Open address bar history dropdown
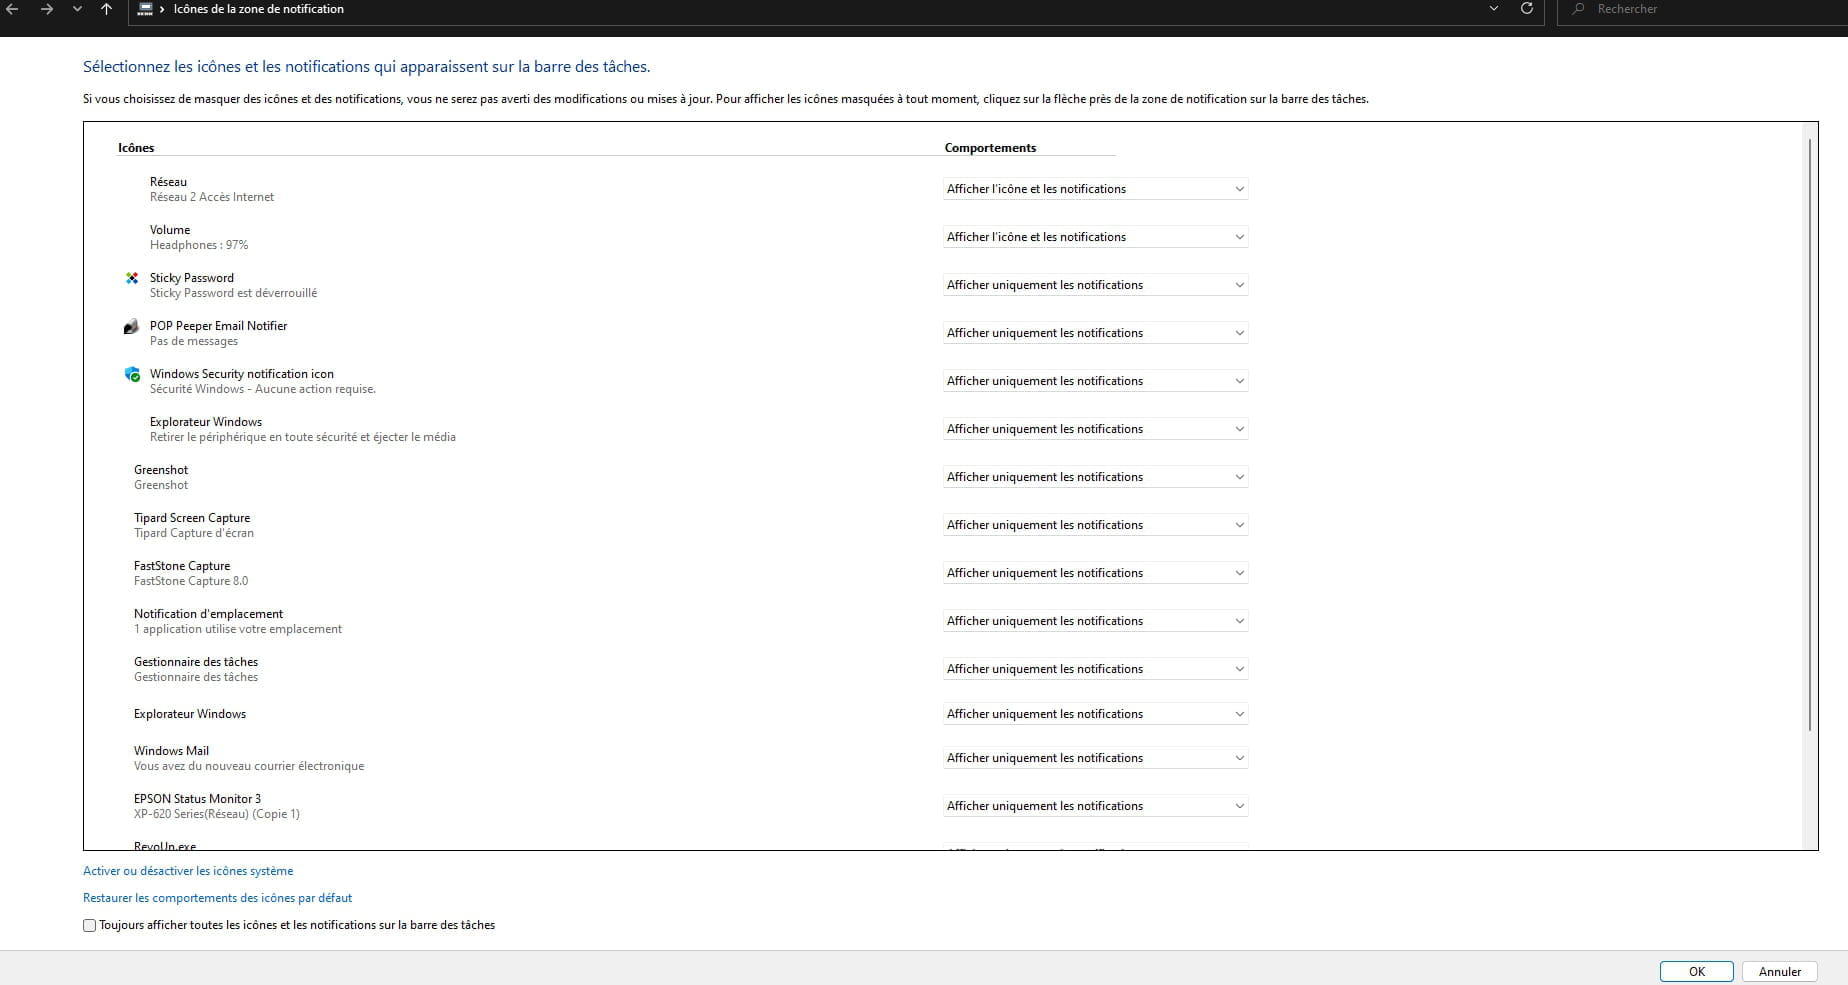This screenshot has height=985, width=1848. click(x=1494, y=9)
